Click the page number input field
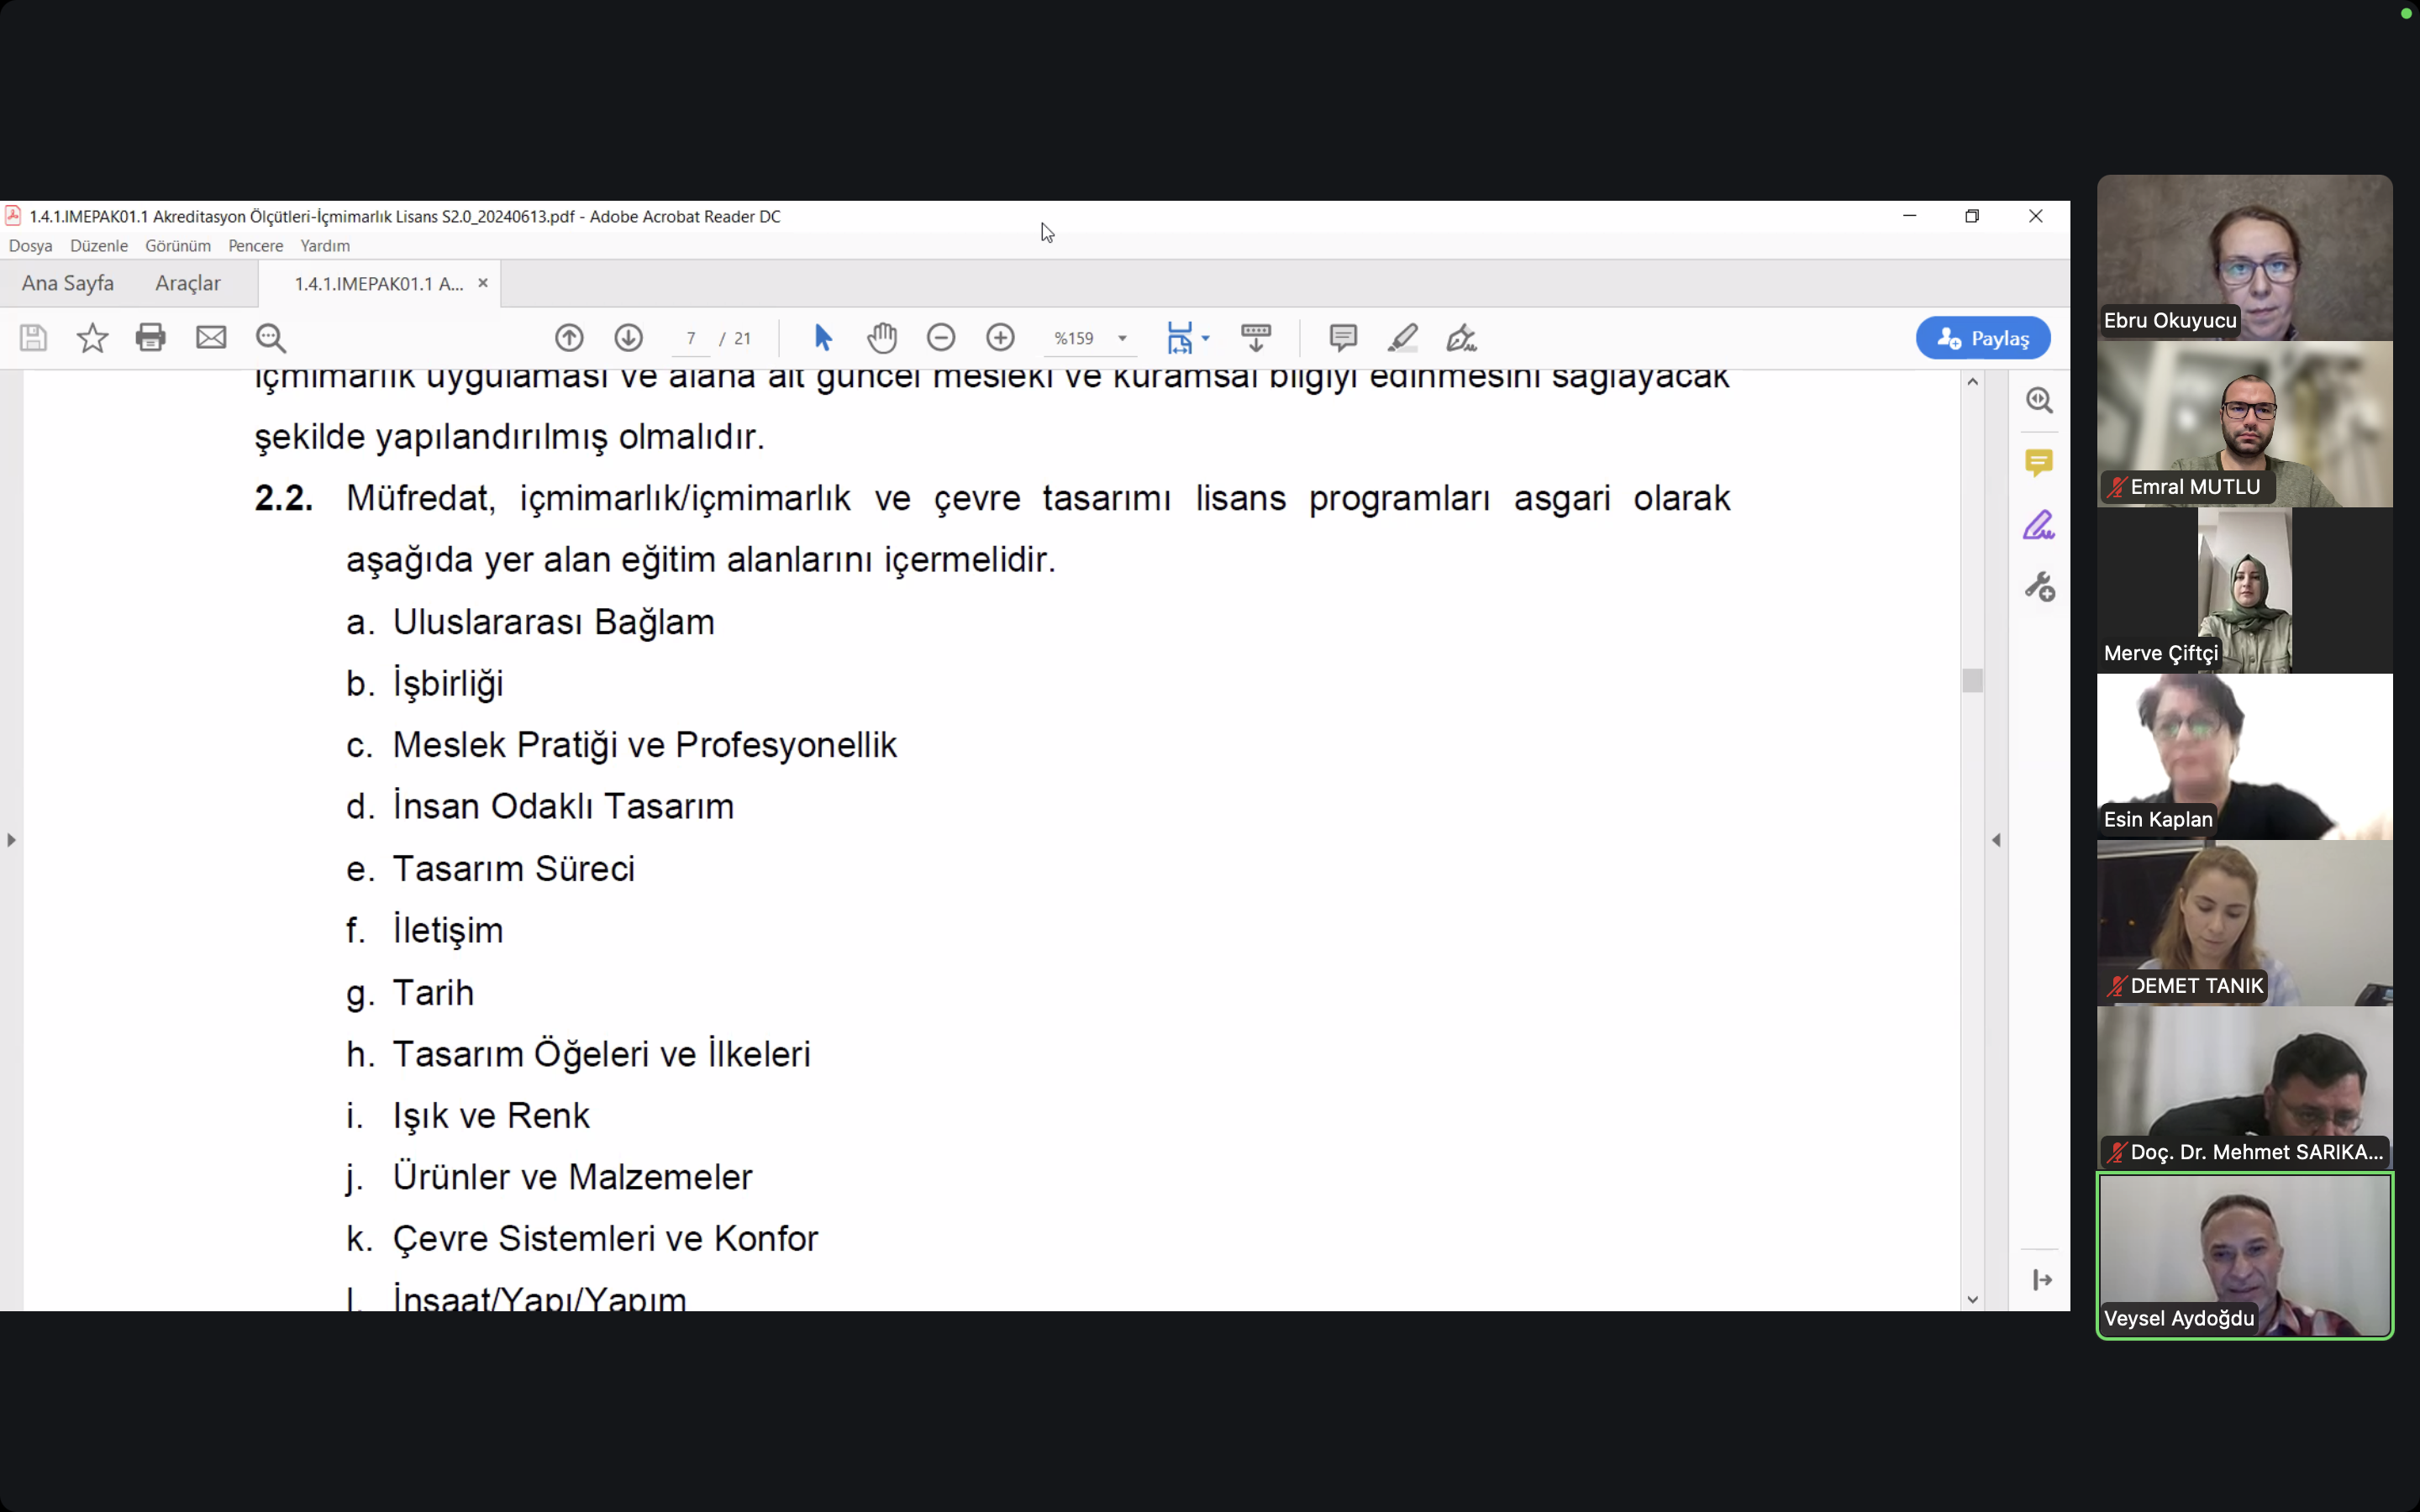This screenshot has width=2420, height=1512. (691, 338)
